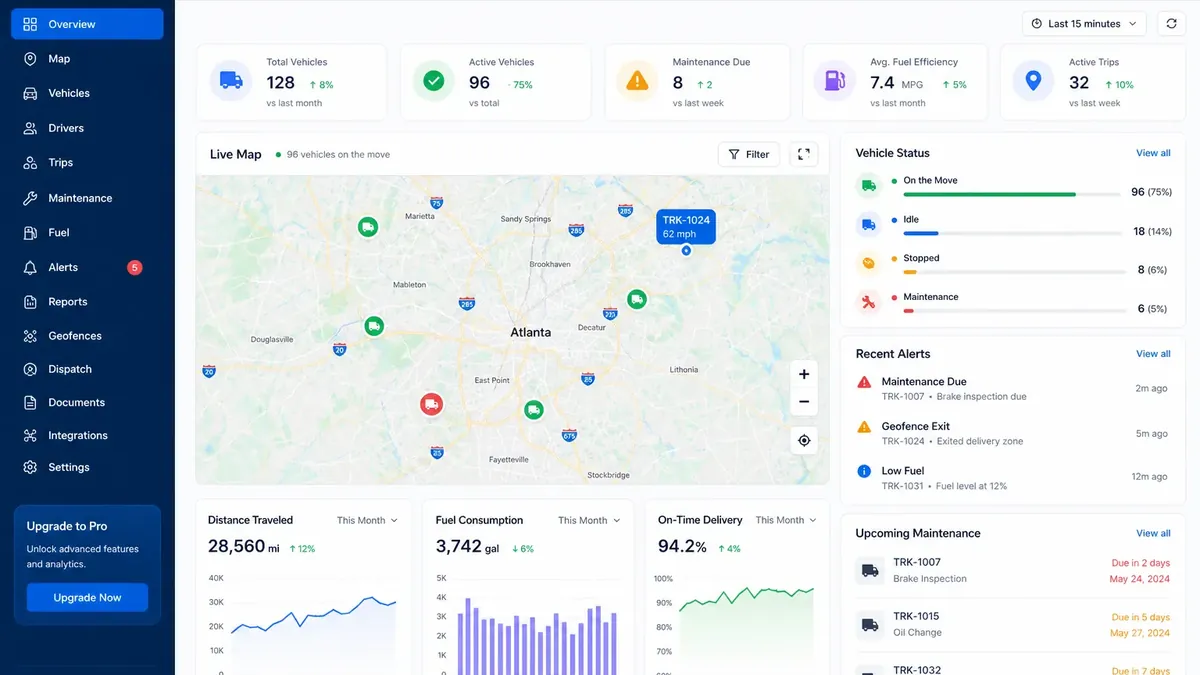Click "Fuel level at 12%" alert text
Screen dimensions: 1200x675
pyautogui.click(x=971, y=486)
